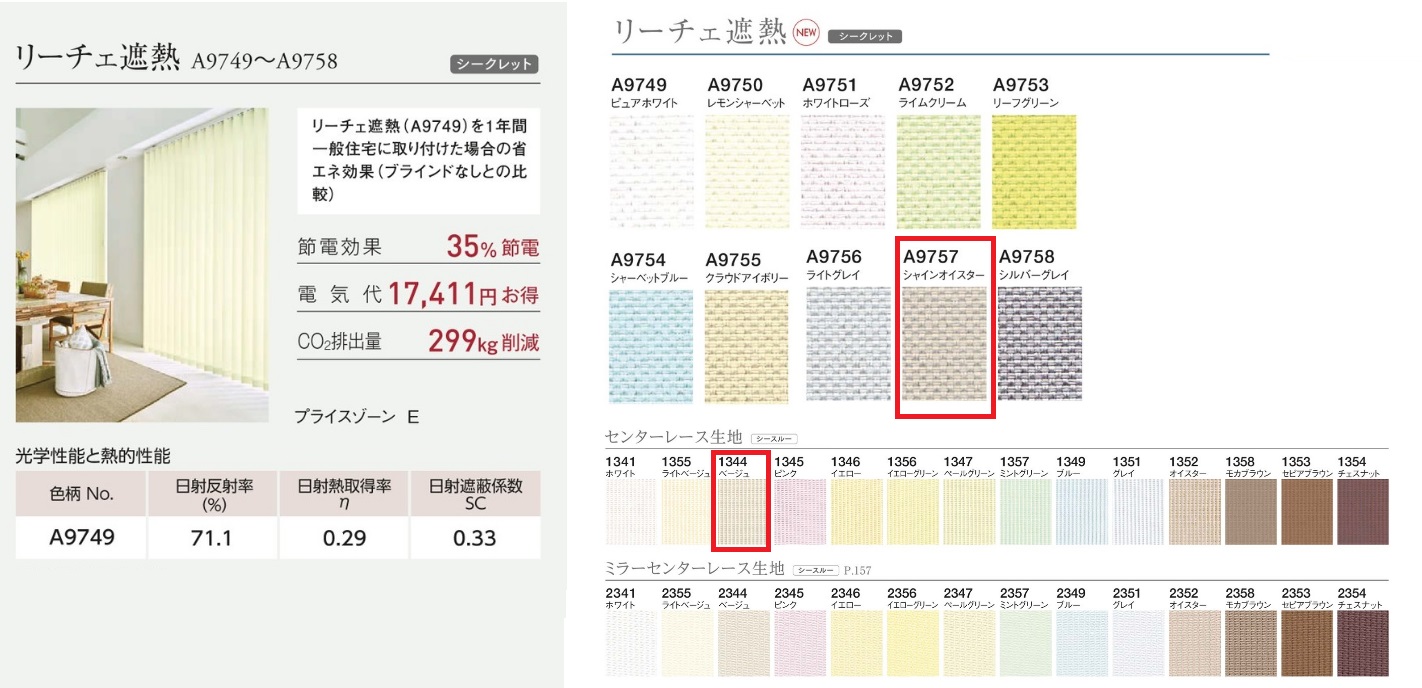The image size is (1422, 688).
Task: Select mirror lace swatch 2353 セピアブラウン
Action: click(x=1307, y=643)
